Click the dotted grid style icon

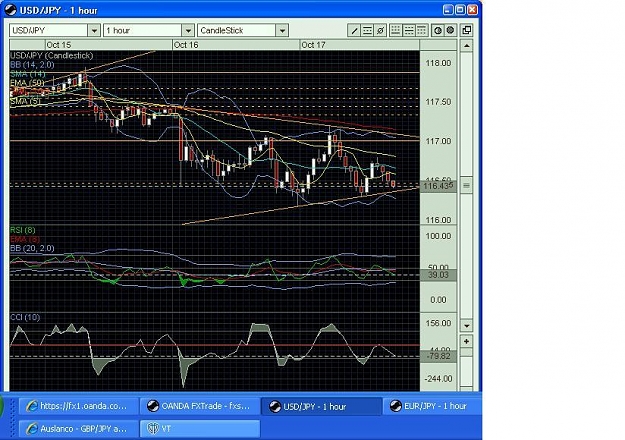pyautogui.click(x=422, y=30)
